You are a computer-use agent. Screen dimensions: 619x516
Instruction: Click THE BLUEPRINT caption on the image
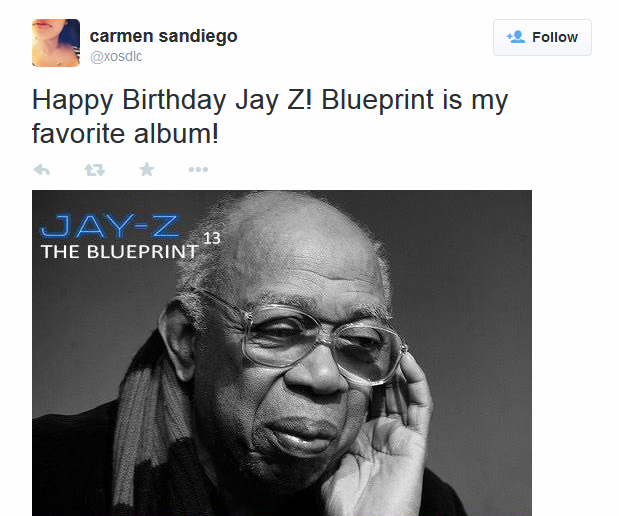(119, 252)
